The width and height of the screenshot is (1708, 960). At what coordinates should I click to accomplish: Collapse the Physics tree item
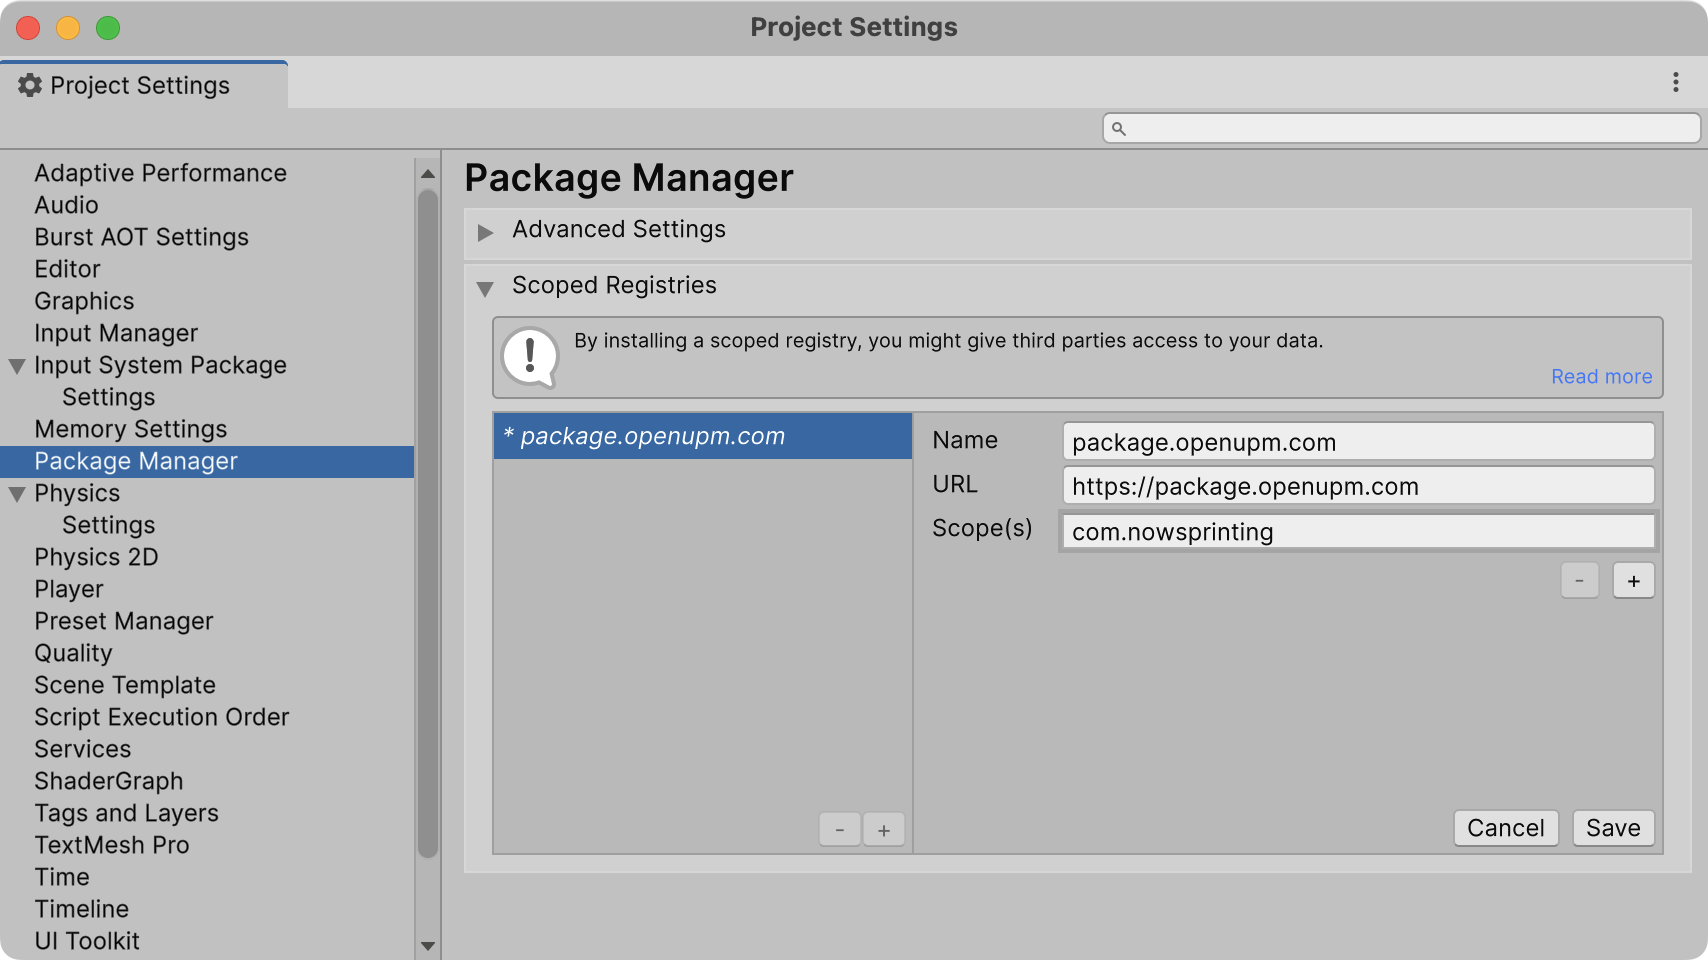pos(17,494)
